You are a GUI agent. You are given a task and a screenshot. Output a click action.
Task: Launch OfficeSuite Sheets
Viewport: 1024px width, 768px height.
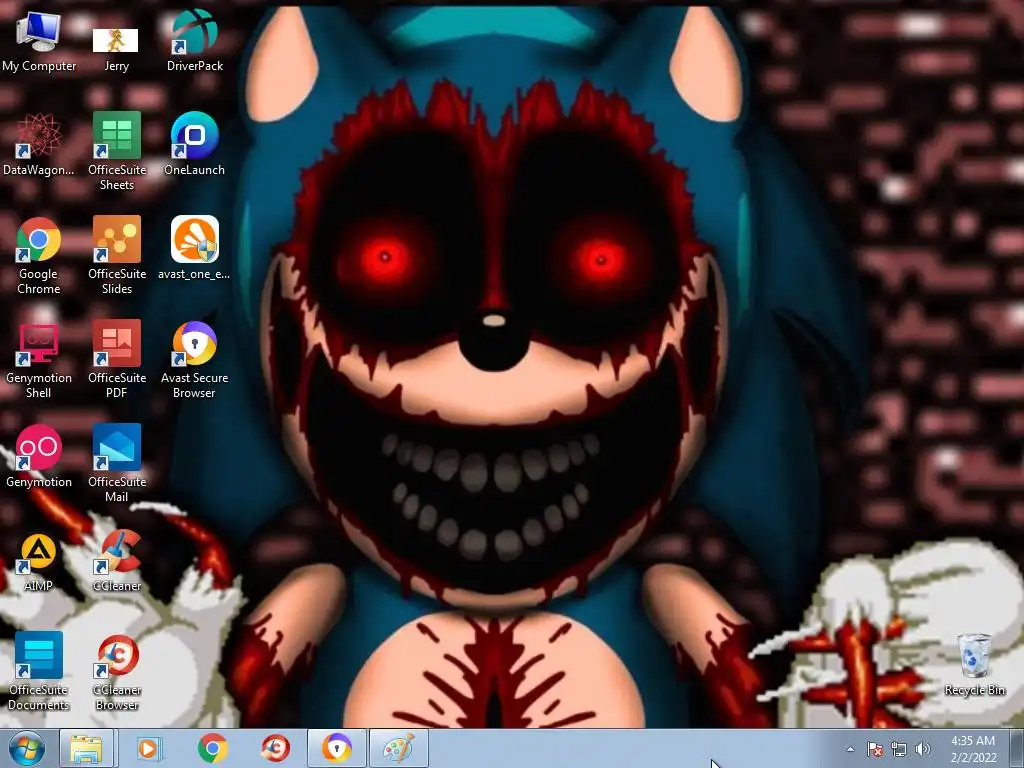[x=117, y=152]
